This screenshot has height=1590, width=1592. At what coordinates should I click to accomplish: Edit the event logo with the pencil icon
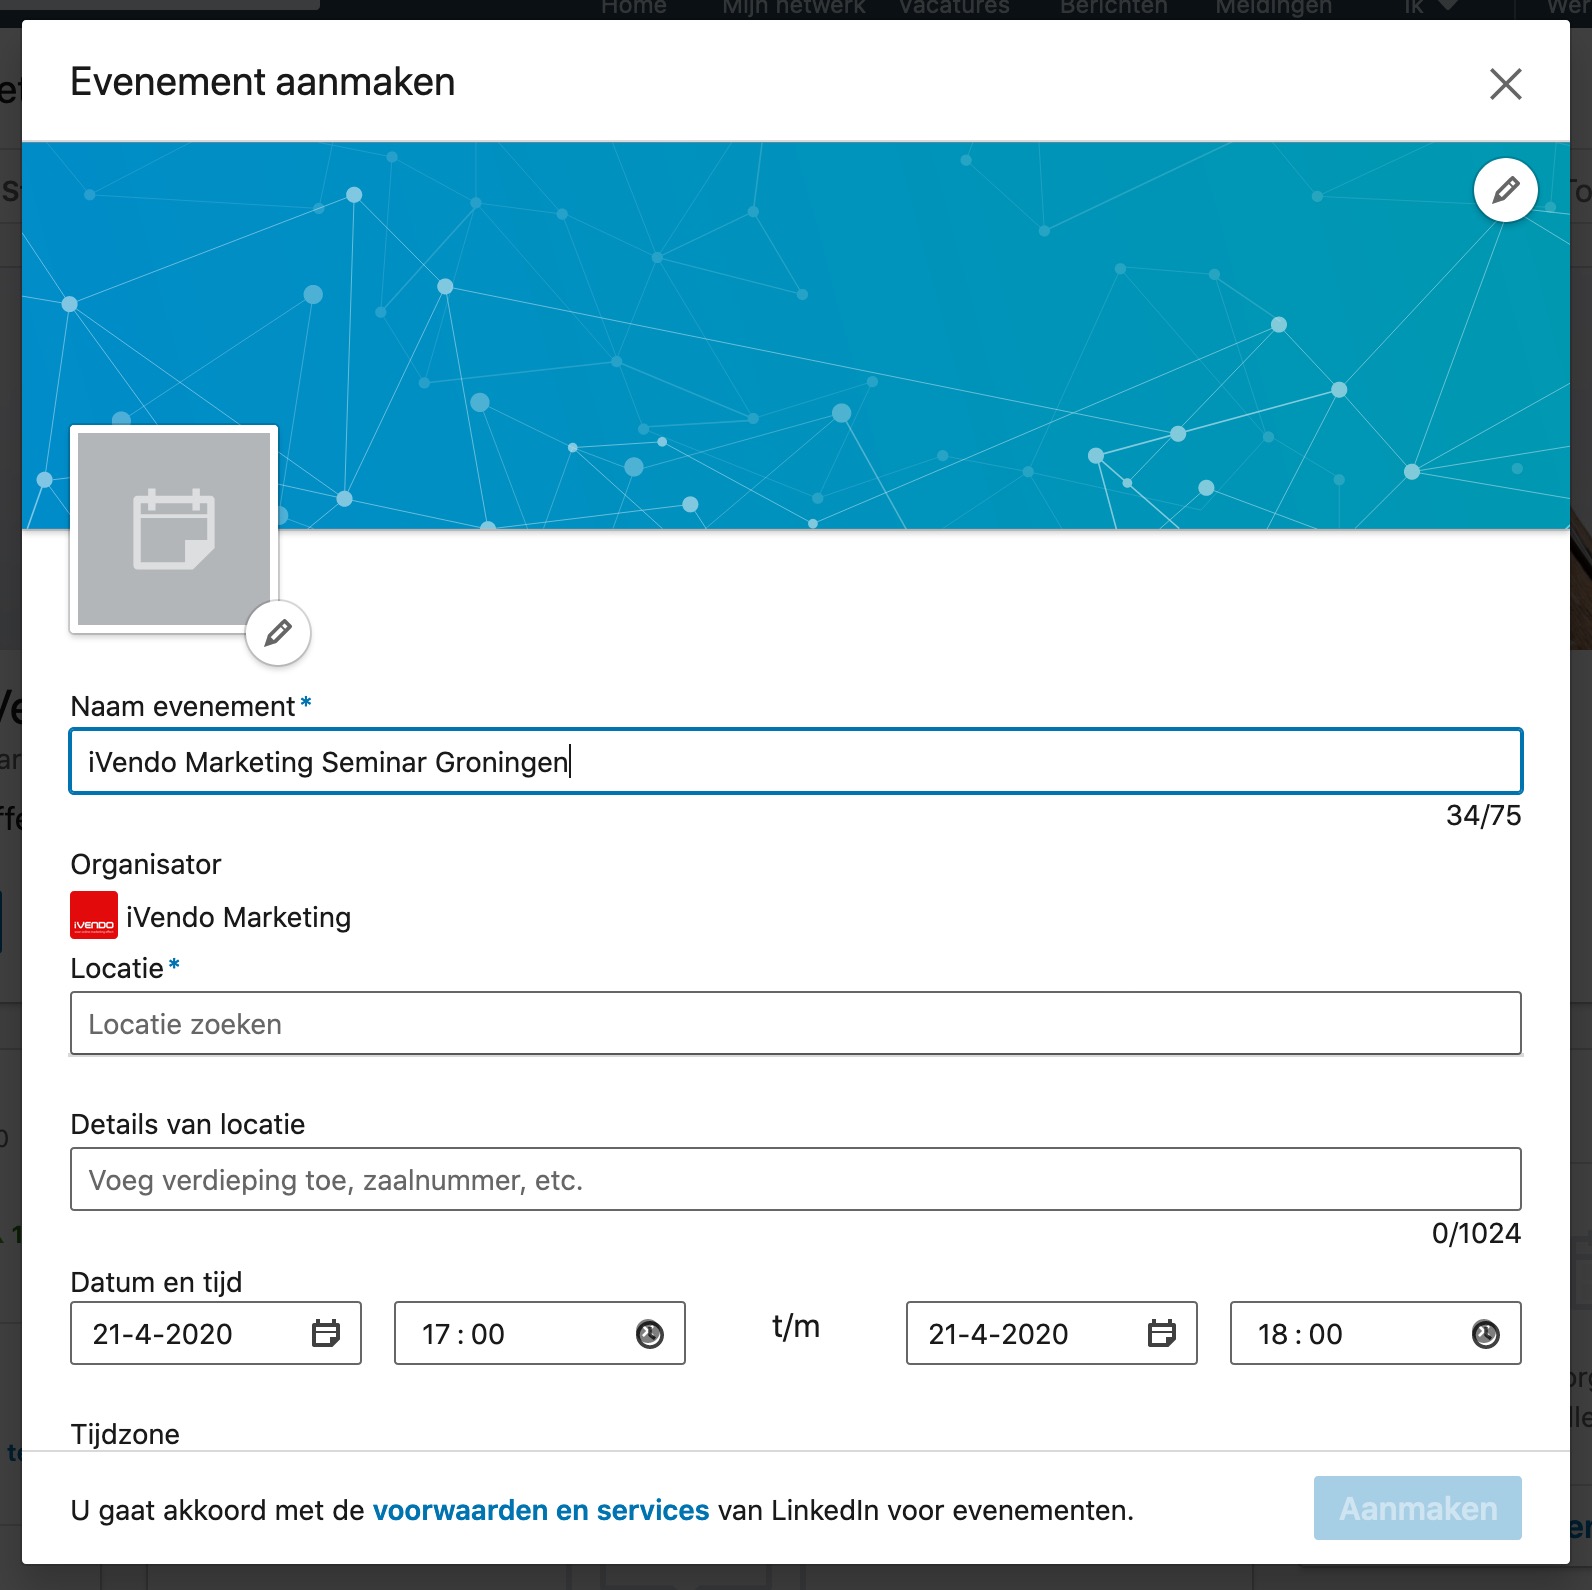coord(278,633)
